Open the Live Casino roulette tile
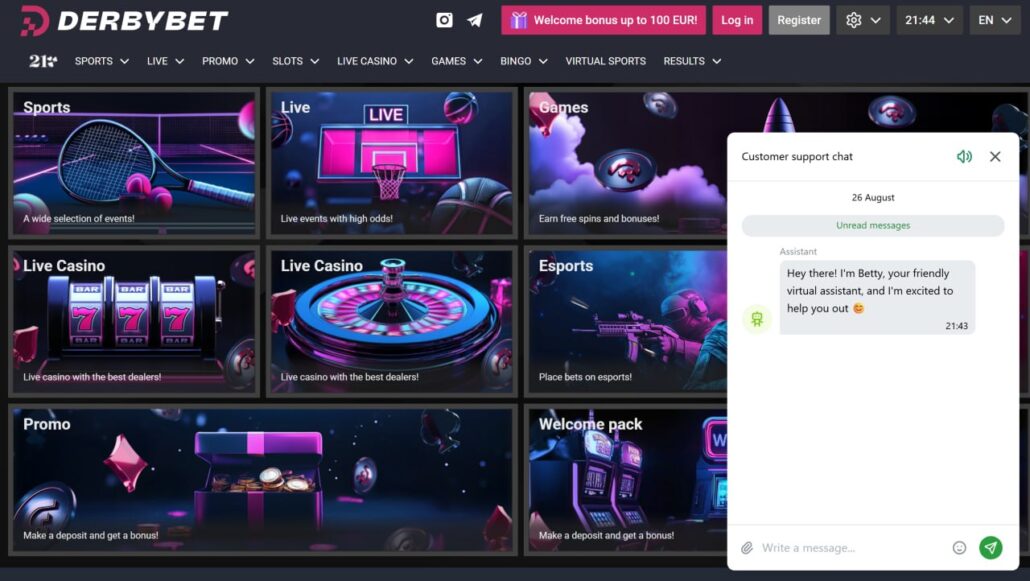Image resolution: width=1030 pixels, height=581 pixels. [392, 321]
